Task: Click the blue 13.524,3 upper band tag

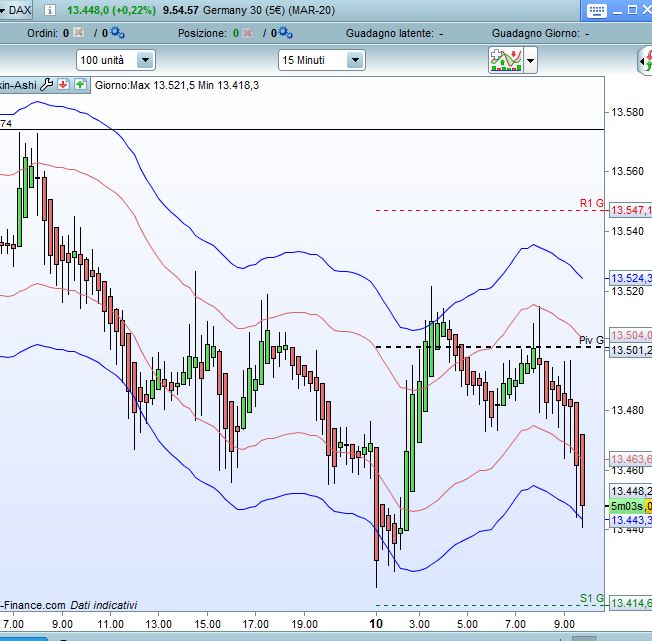Action: (x=631, y=278)
